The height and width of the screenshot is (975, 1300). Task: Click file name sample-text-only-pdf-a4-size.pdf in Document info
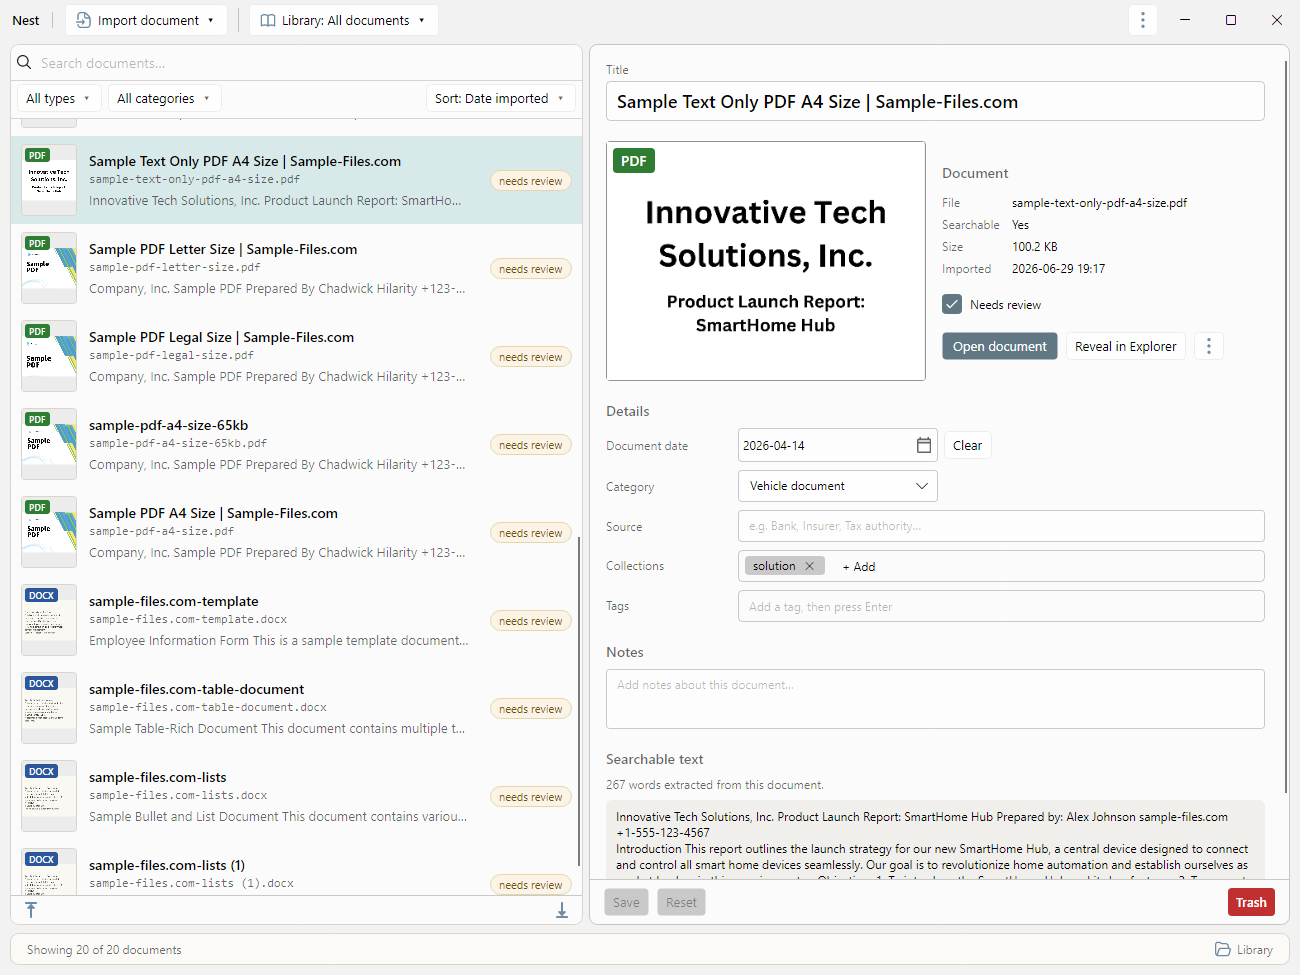[x=1099, y=202]
